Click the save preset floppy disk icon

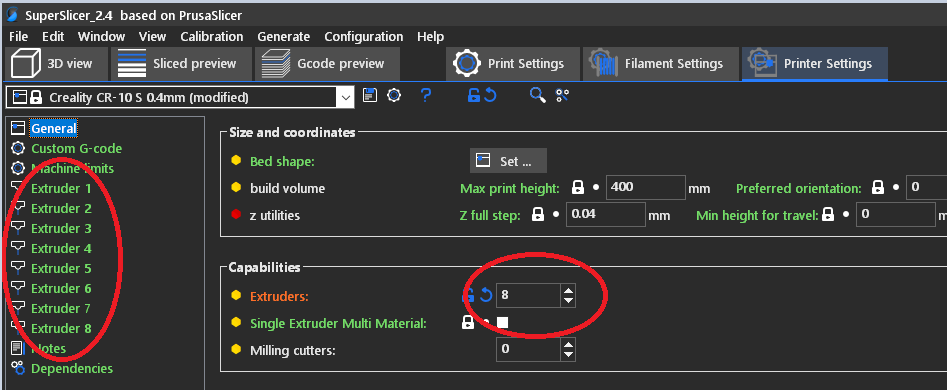click(x=370, y=95)
